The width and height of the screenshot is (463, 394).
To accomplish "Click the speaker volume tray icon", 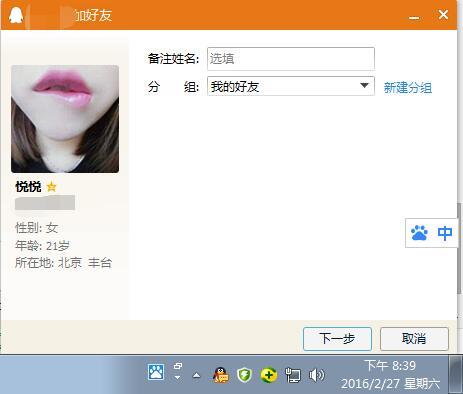I will coord(316,375).
